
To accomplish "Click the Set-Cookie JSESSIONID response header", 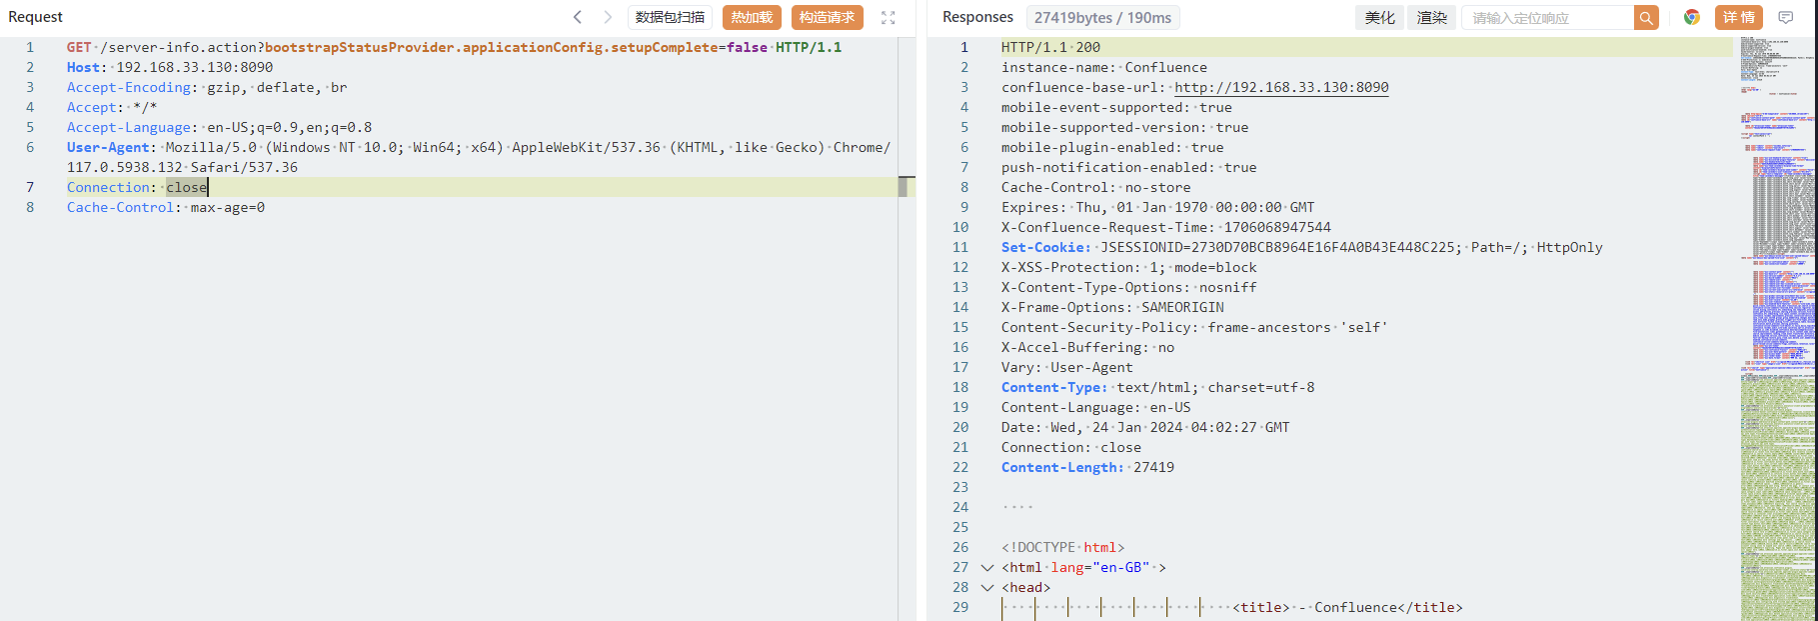I will (x=1302, y=247).
